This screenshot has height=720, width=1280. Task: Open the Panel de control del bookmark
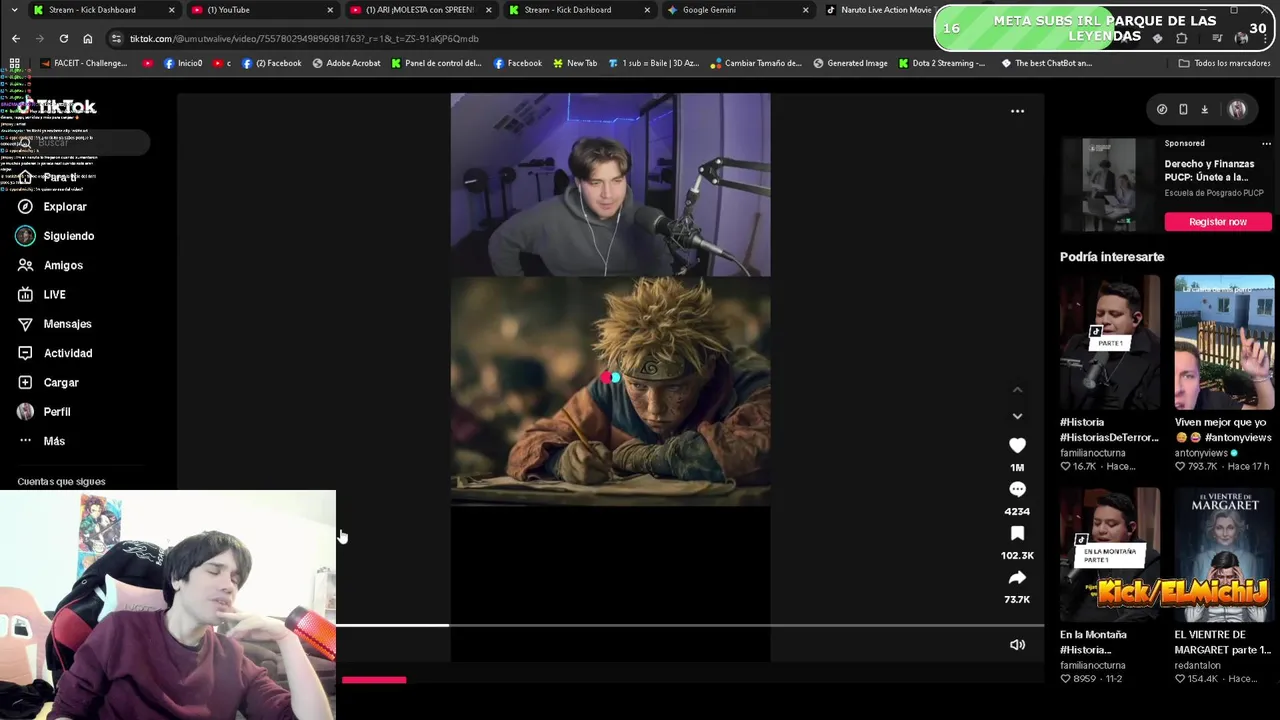pyautogui.click(x=436, y=63)
